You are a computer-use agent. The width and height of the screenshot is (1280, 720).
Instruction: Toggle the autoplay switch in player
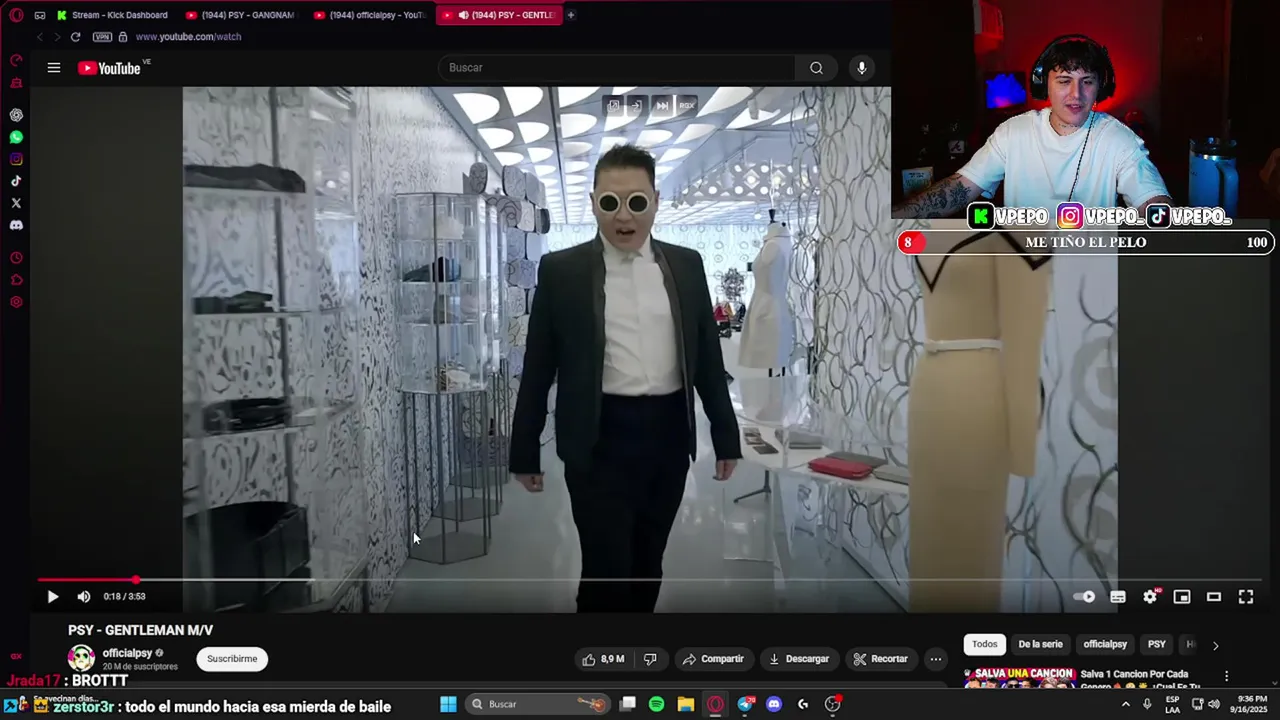pos(1085,597)
